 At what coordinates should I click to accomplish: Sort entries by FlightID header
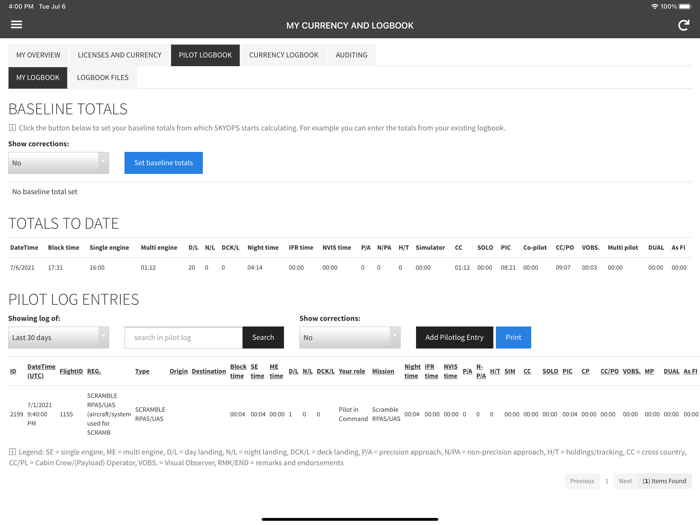coord(71,371)
